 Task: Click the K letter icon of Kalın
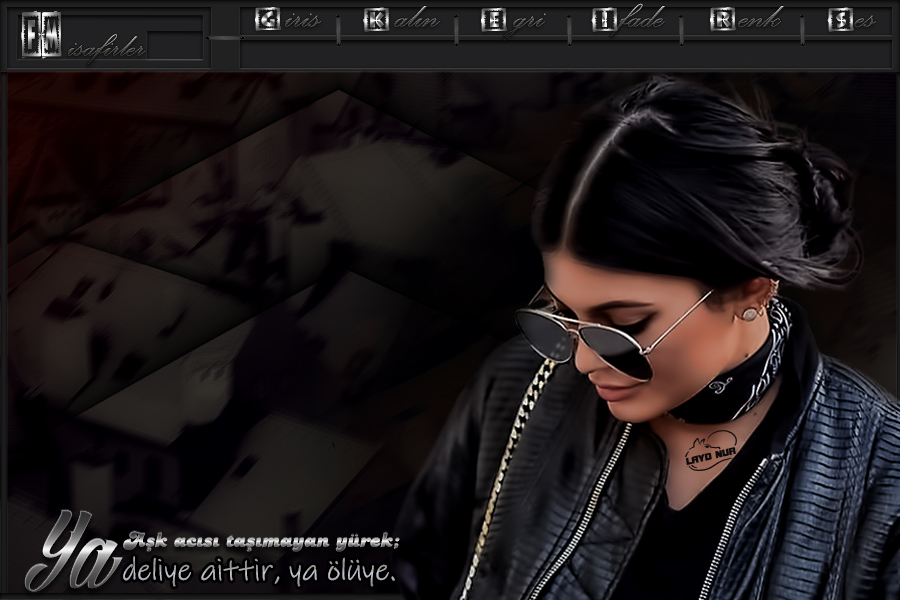[376, 20]
